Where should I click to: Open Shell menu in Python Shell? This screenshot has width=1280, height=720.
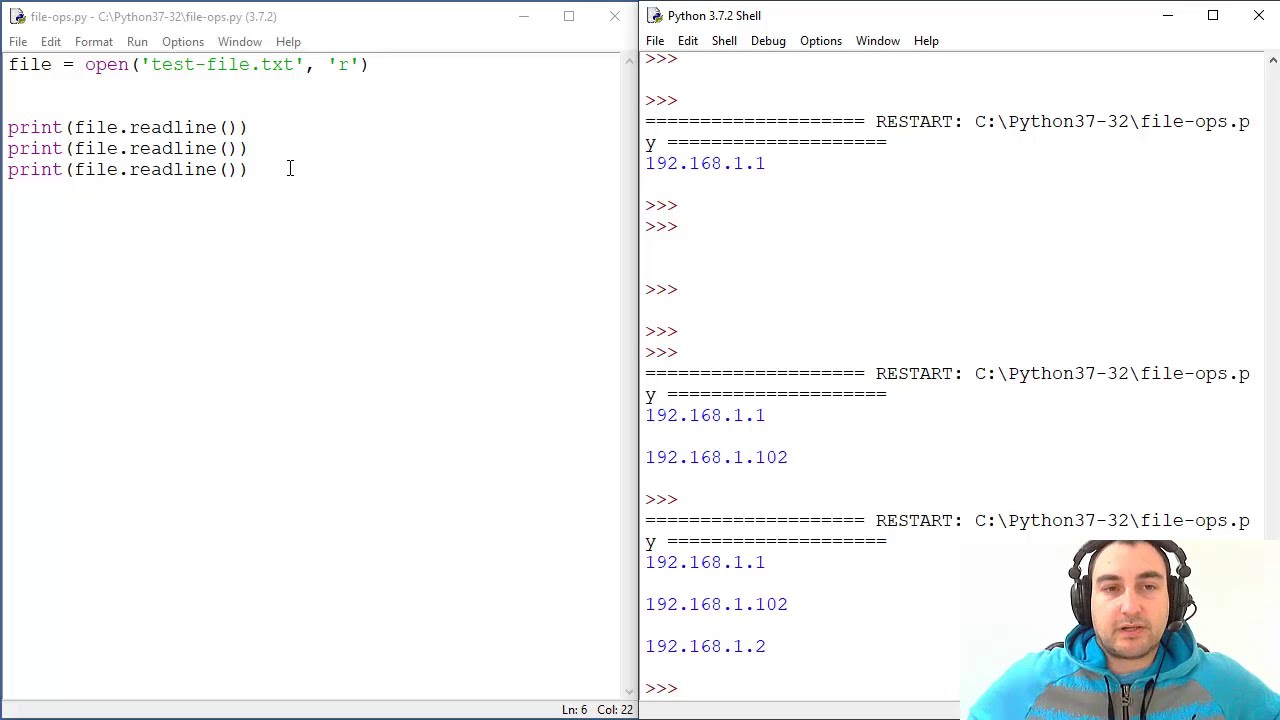724,41
